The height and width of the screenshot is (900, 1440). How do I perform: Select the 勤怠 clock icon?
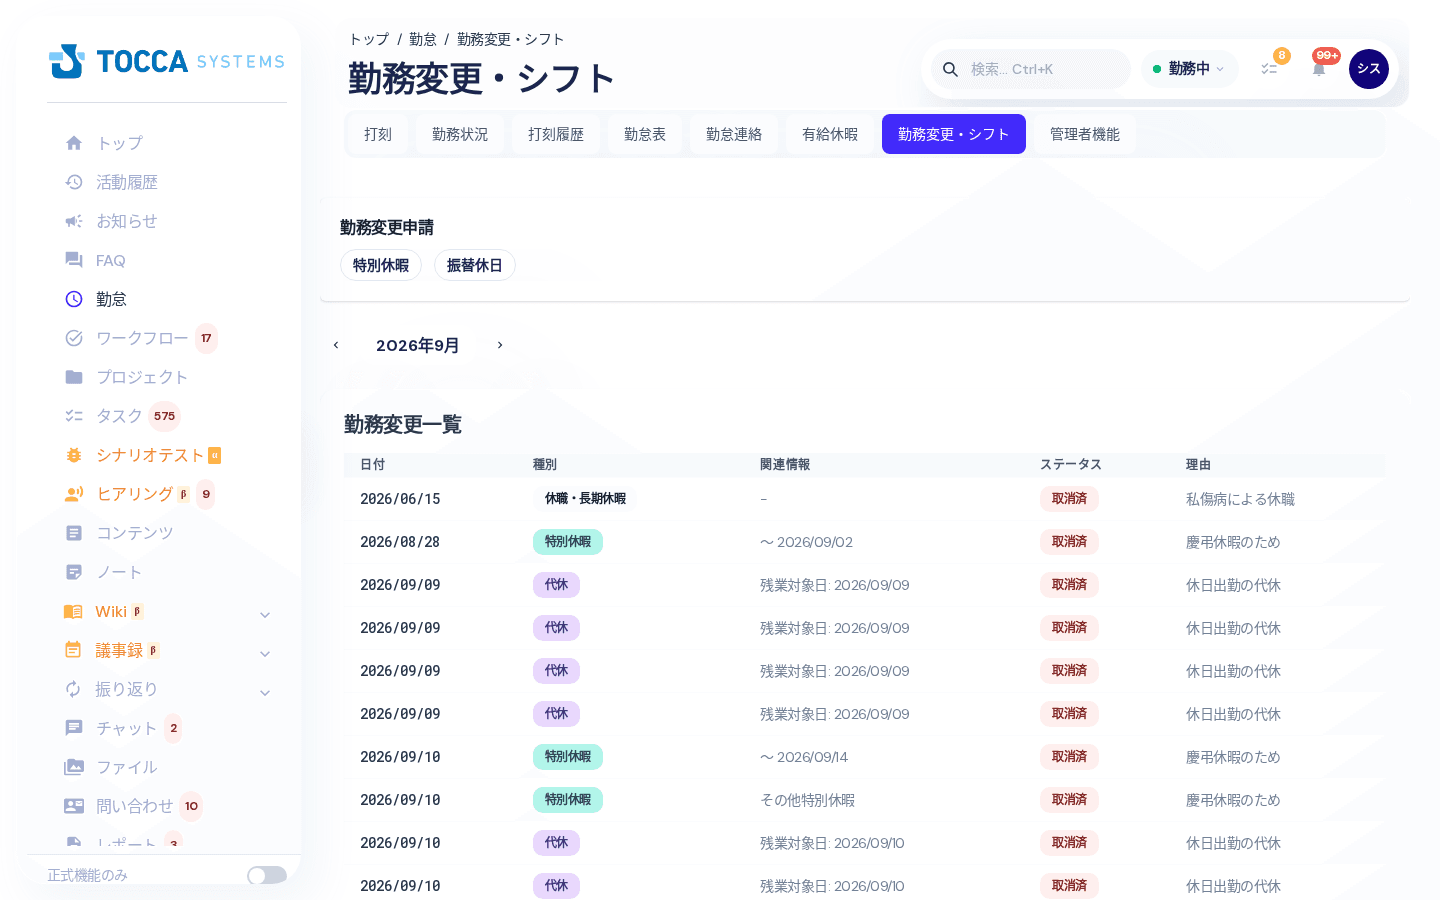74,299
